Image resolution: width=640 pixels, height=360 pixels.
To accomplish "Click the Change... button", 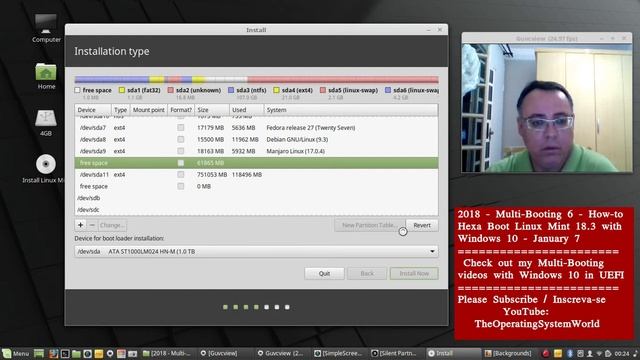I will 112,225.
